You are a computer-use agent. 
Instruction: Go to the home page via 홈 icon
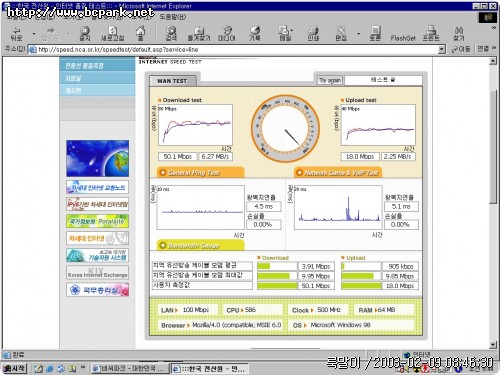click(x=140, y=34)
